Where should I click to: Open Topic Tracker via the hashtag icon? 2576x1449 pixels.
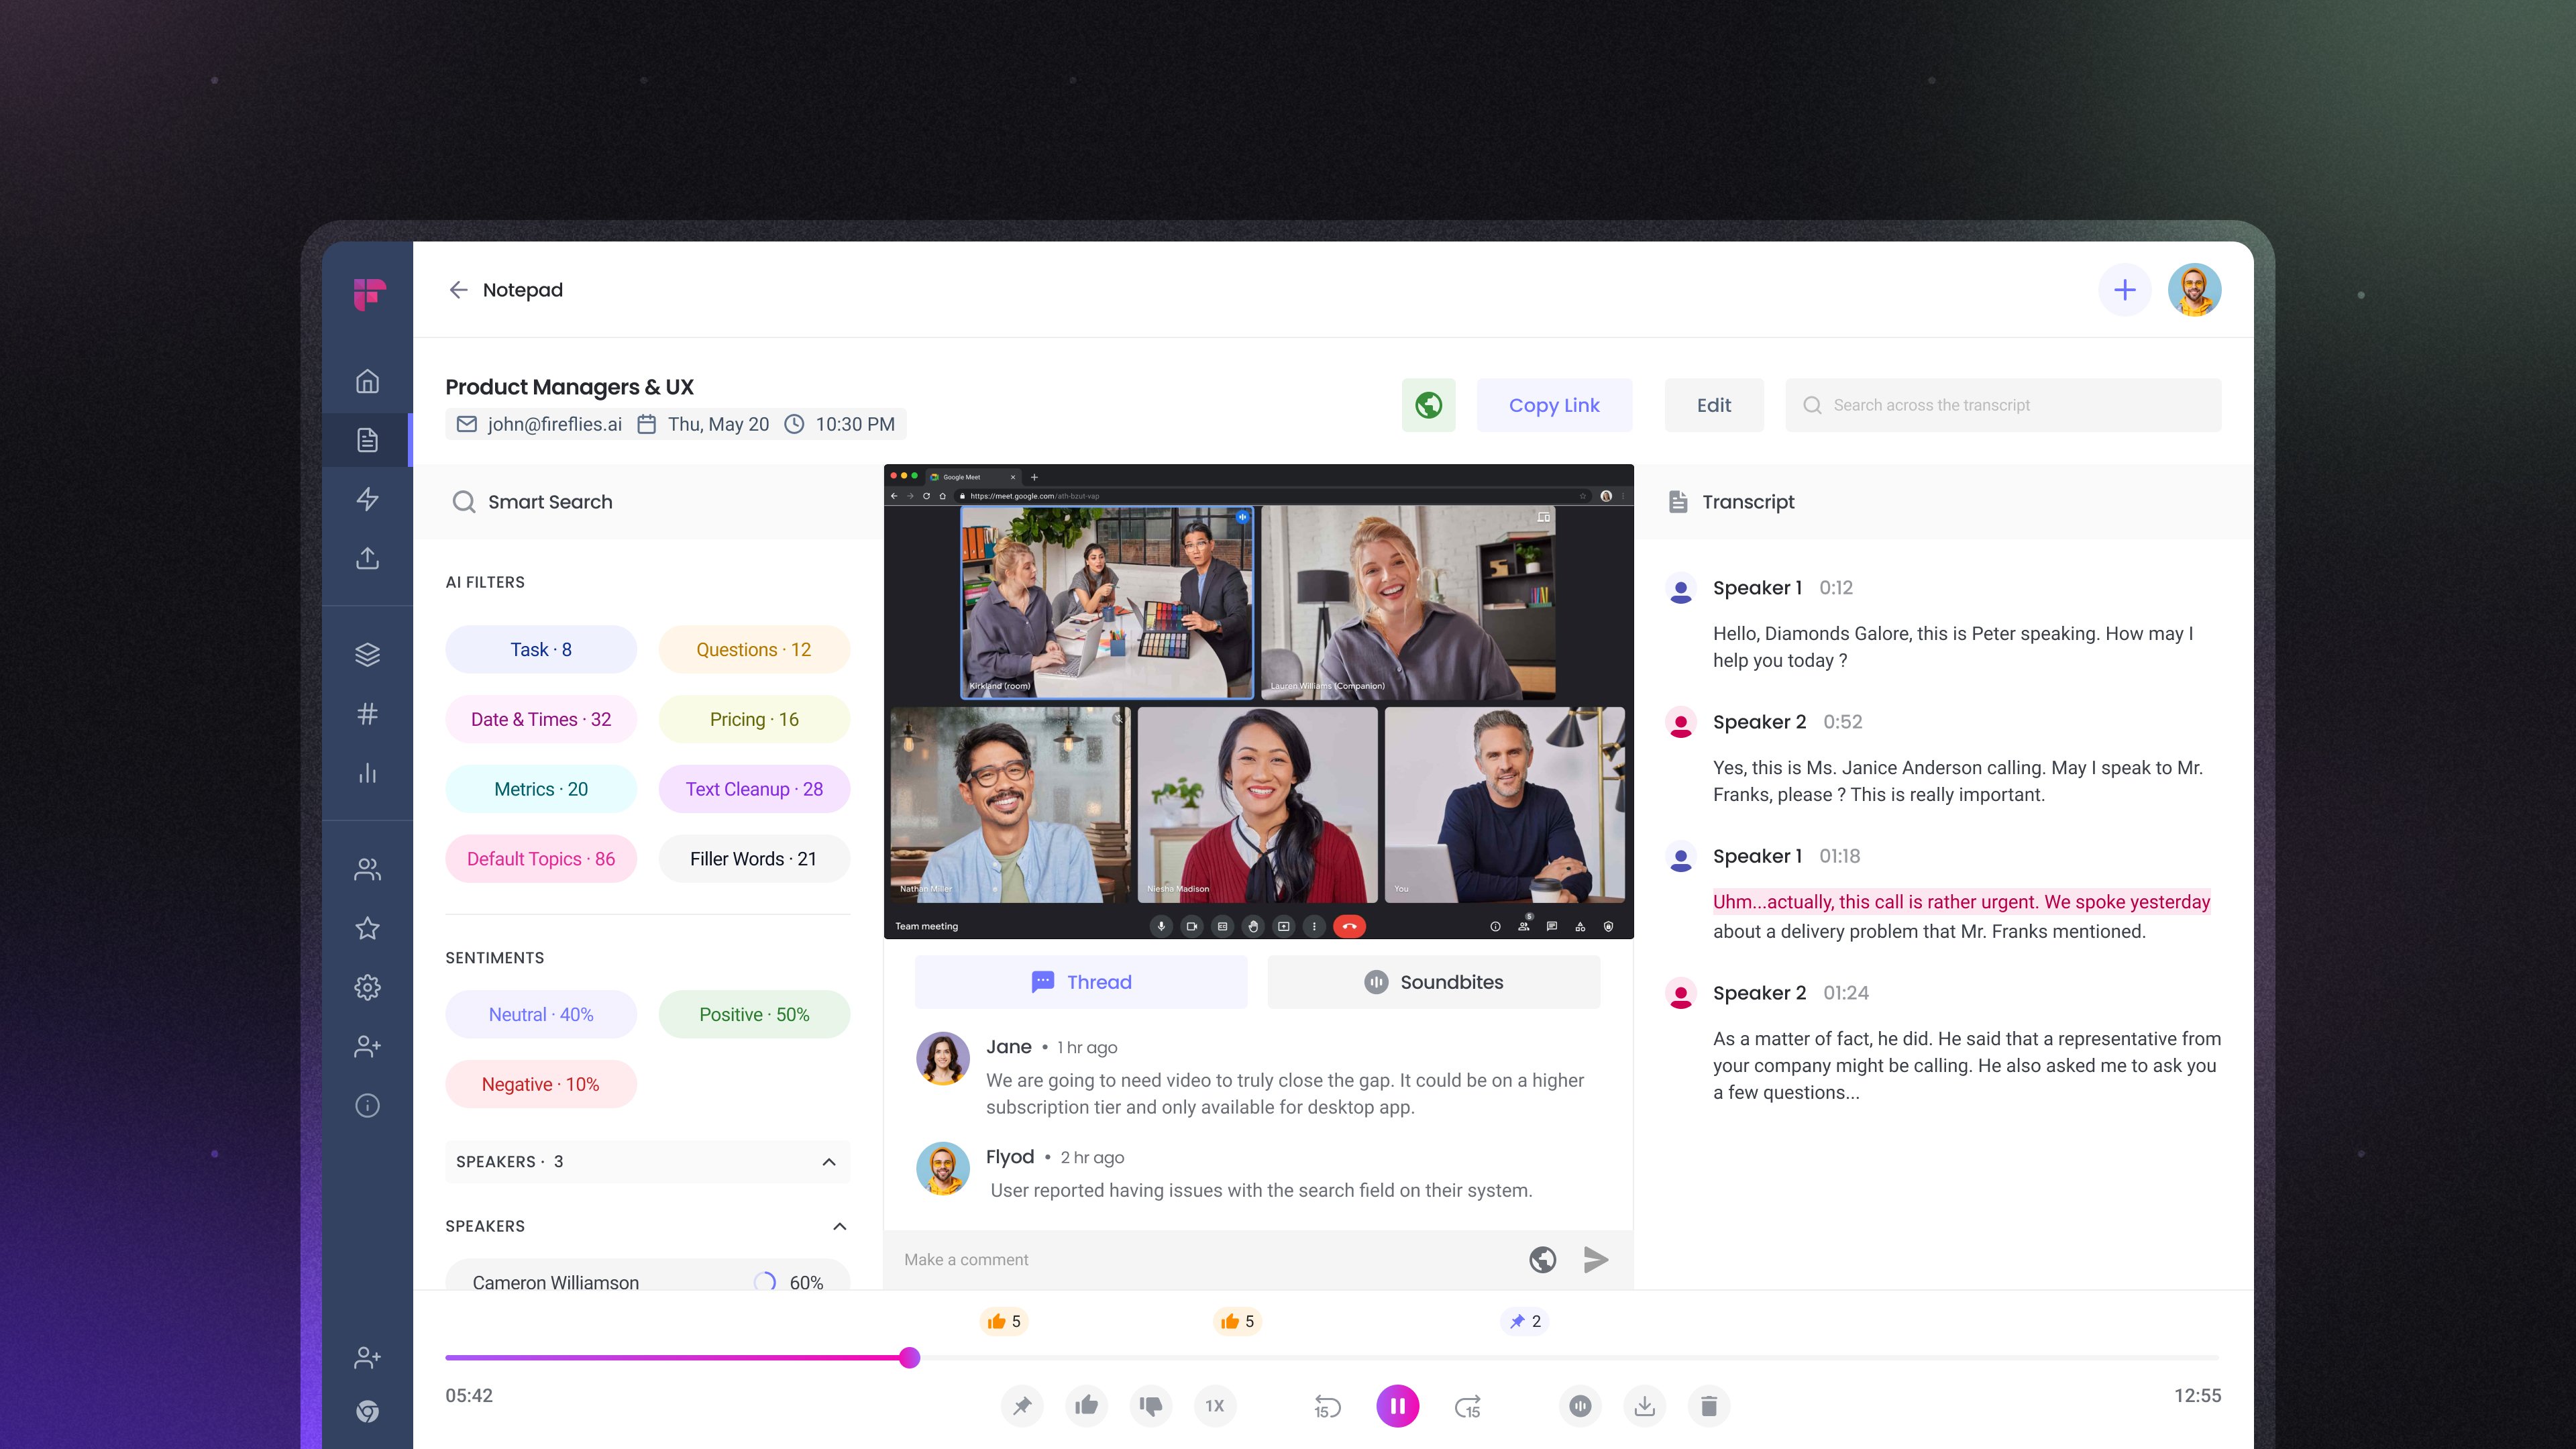pyautogui.click(x=367, y=713)
